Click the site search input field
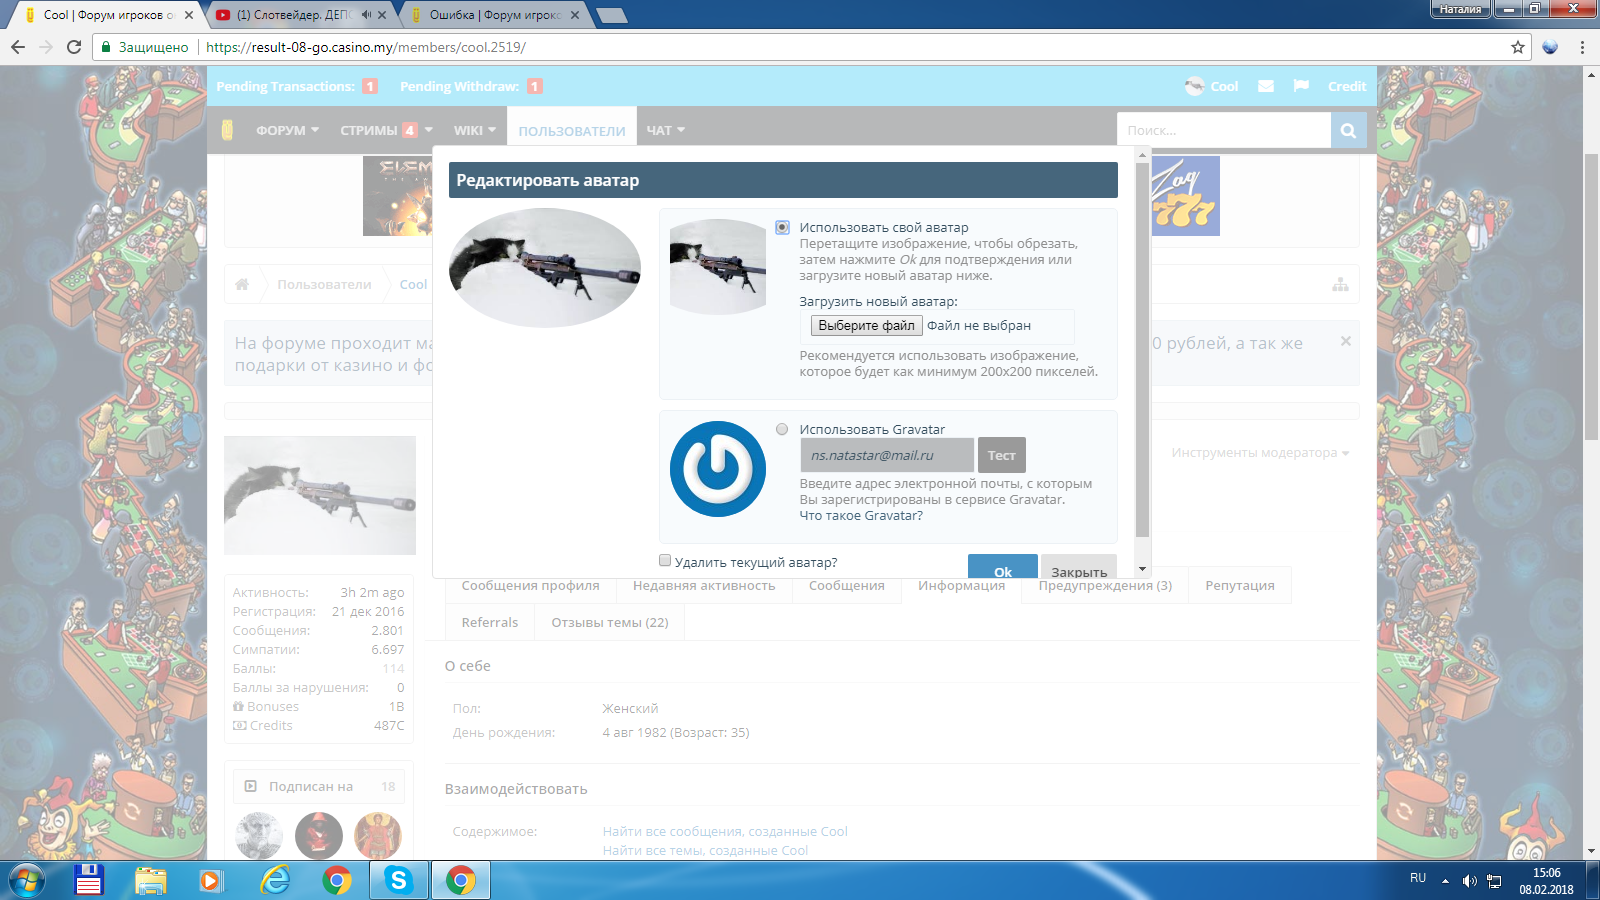This screenshot has height=900, width=1600. click(x=1224, y=130)
